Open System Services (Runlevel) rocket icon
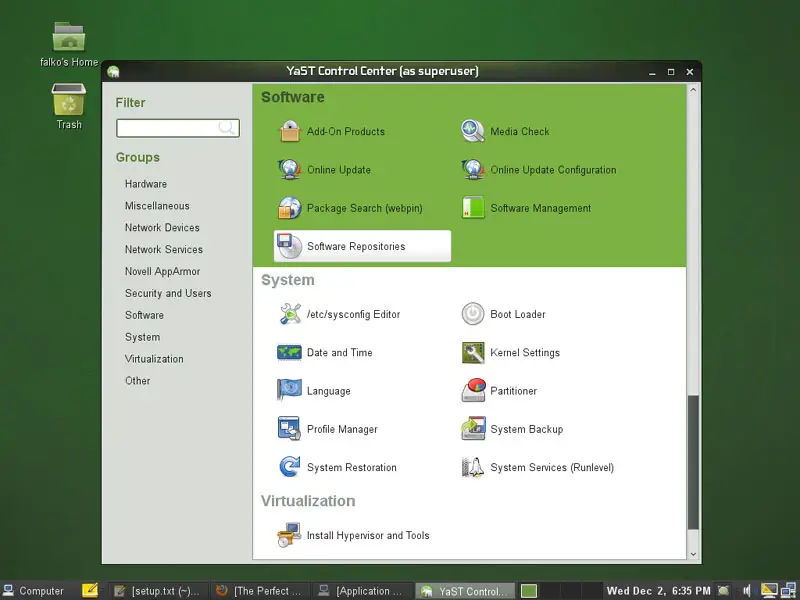 pos(473,467)
